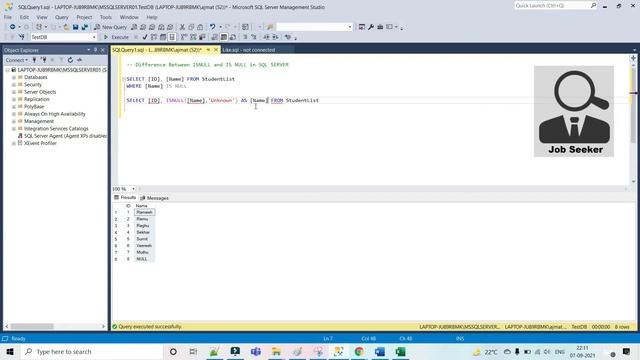Image resolution: width=640 pixels, height=360 pixels.
Task: Select the PolyBase tree item
Action: [34, 107]
